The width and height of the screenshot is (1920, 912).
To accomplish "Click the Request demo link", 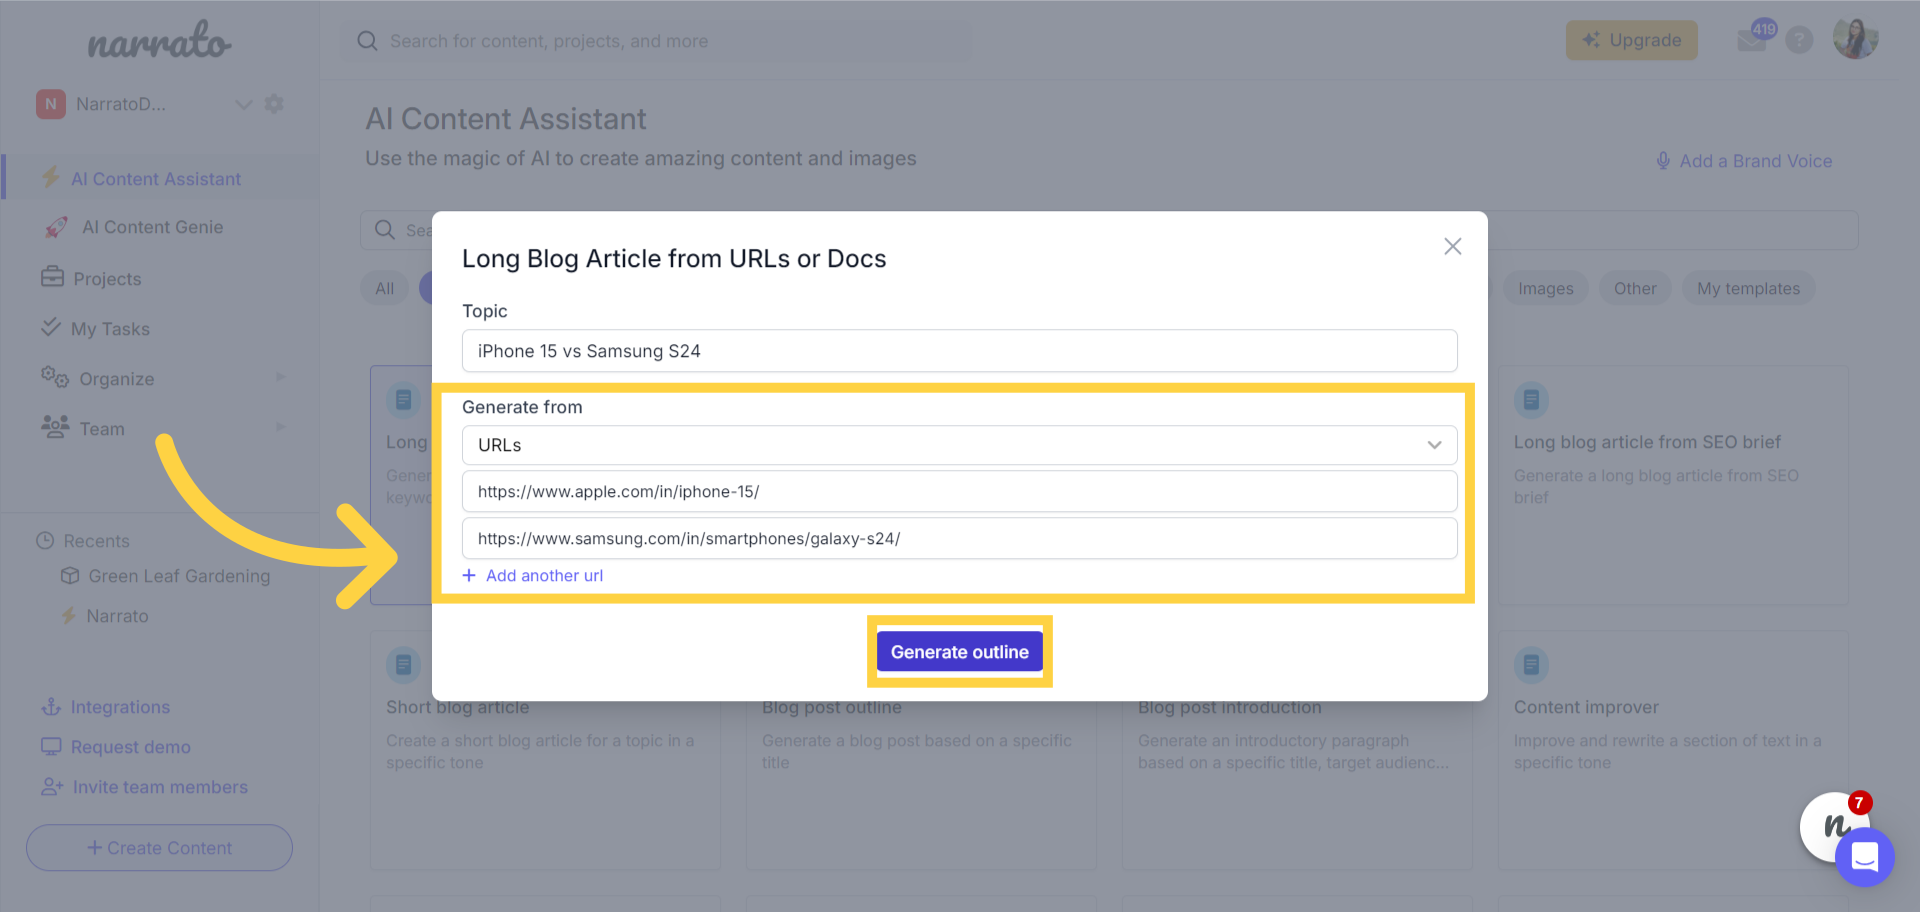I will (x=130, y=747).
